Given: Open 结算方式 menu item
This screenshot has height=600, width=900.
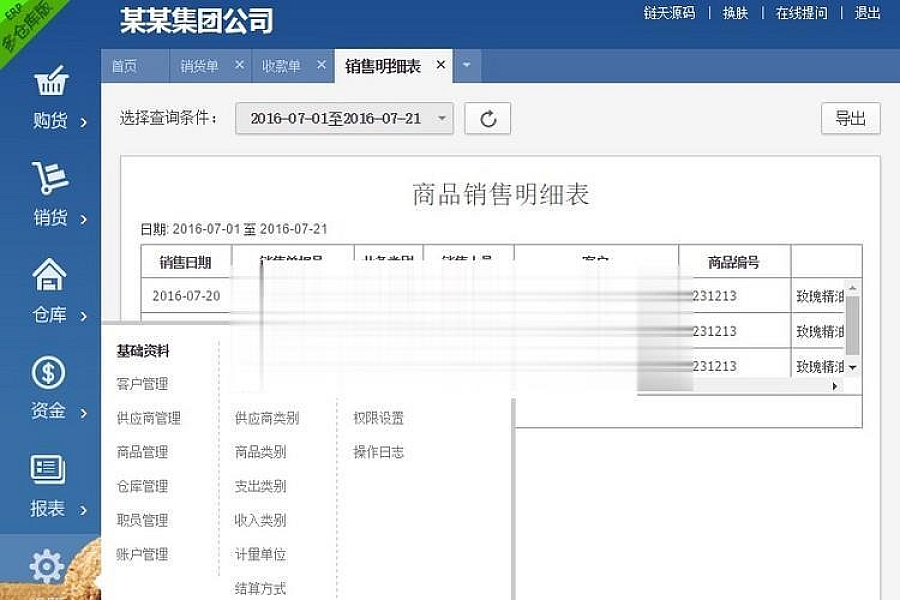Looking at the screenshot, I should [261, 589].
